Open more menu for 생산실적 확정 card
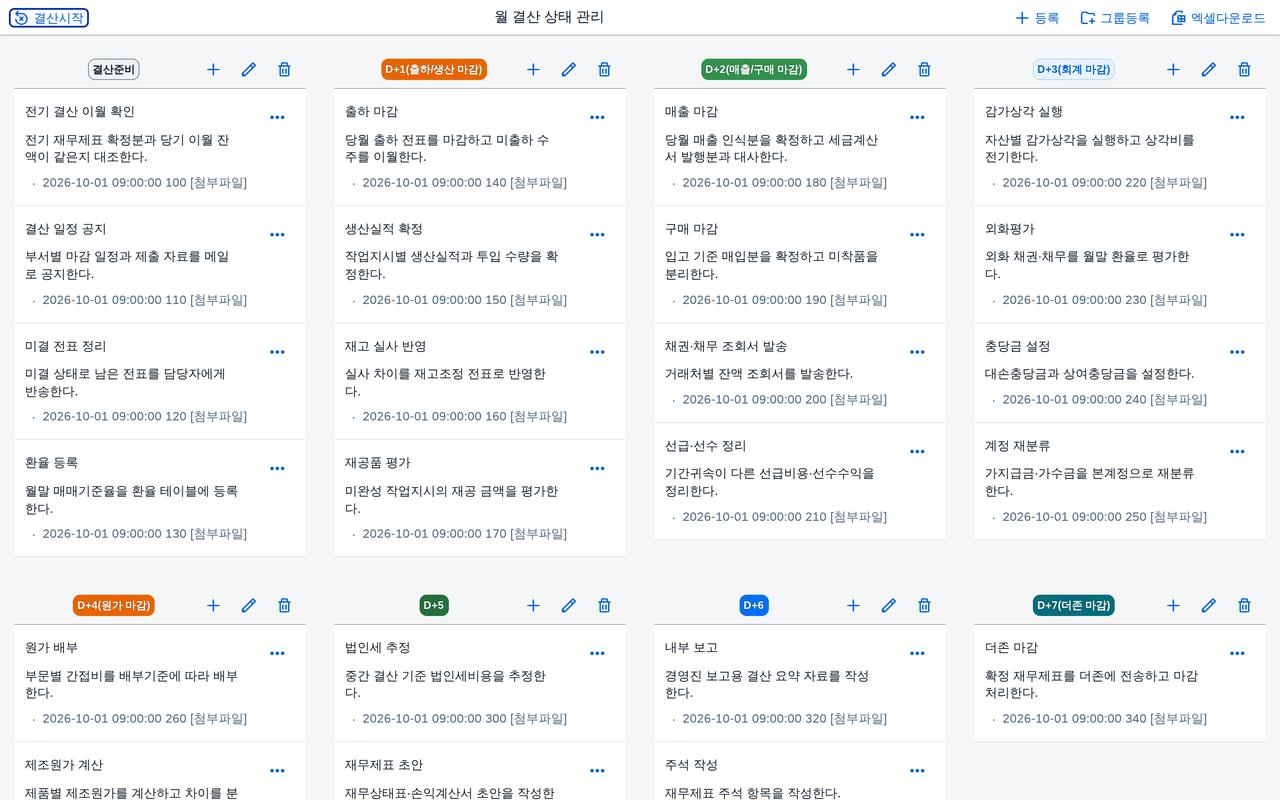1280x800 pixels. 597,235
